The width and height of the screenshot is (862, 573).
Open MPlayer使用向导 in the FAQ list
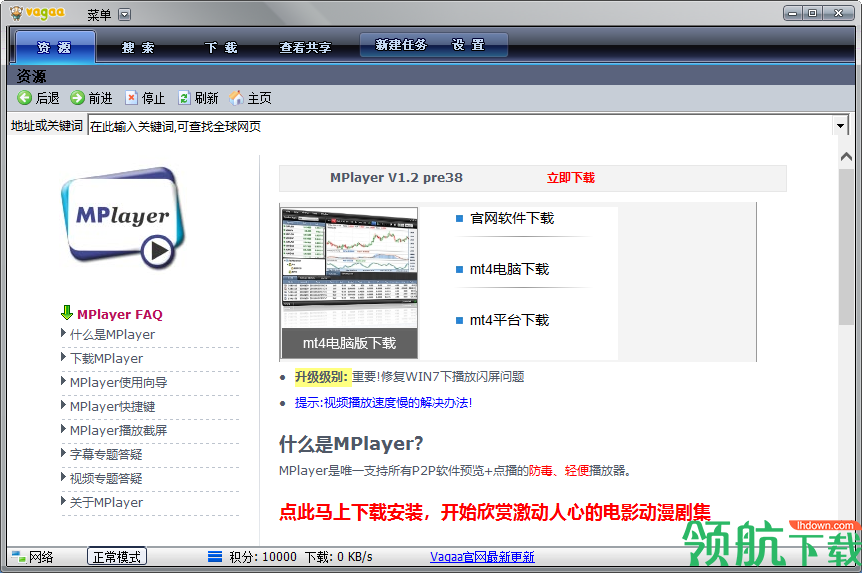(118, 382)
